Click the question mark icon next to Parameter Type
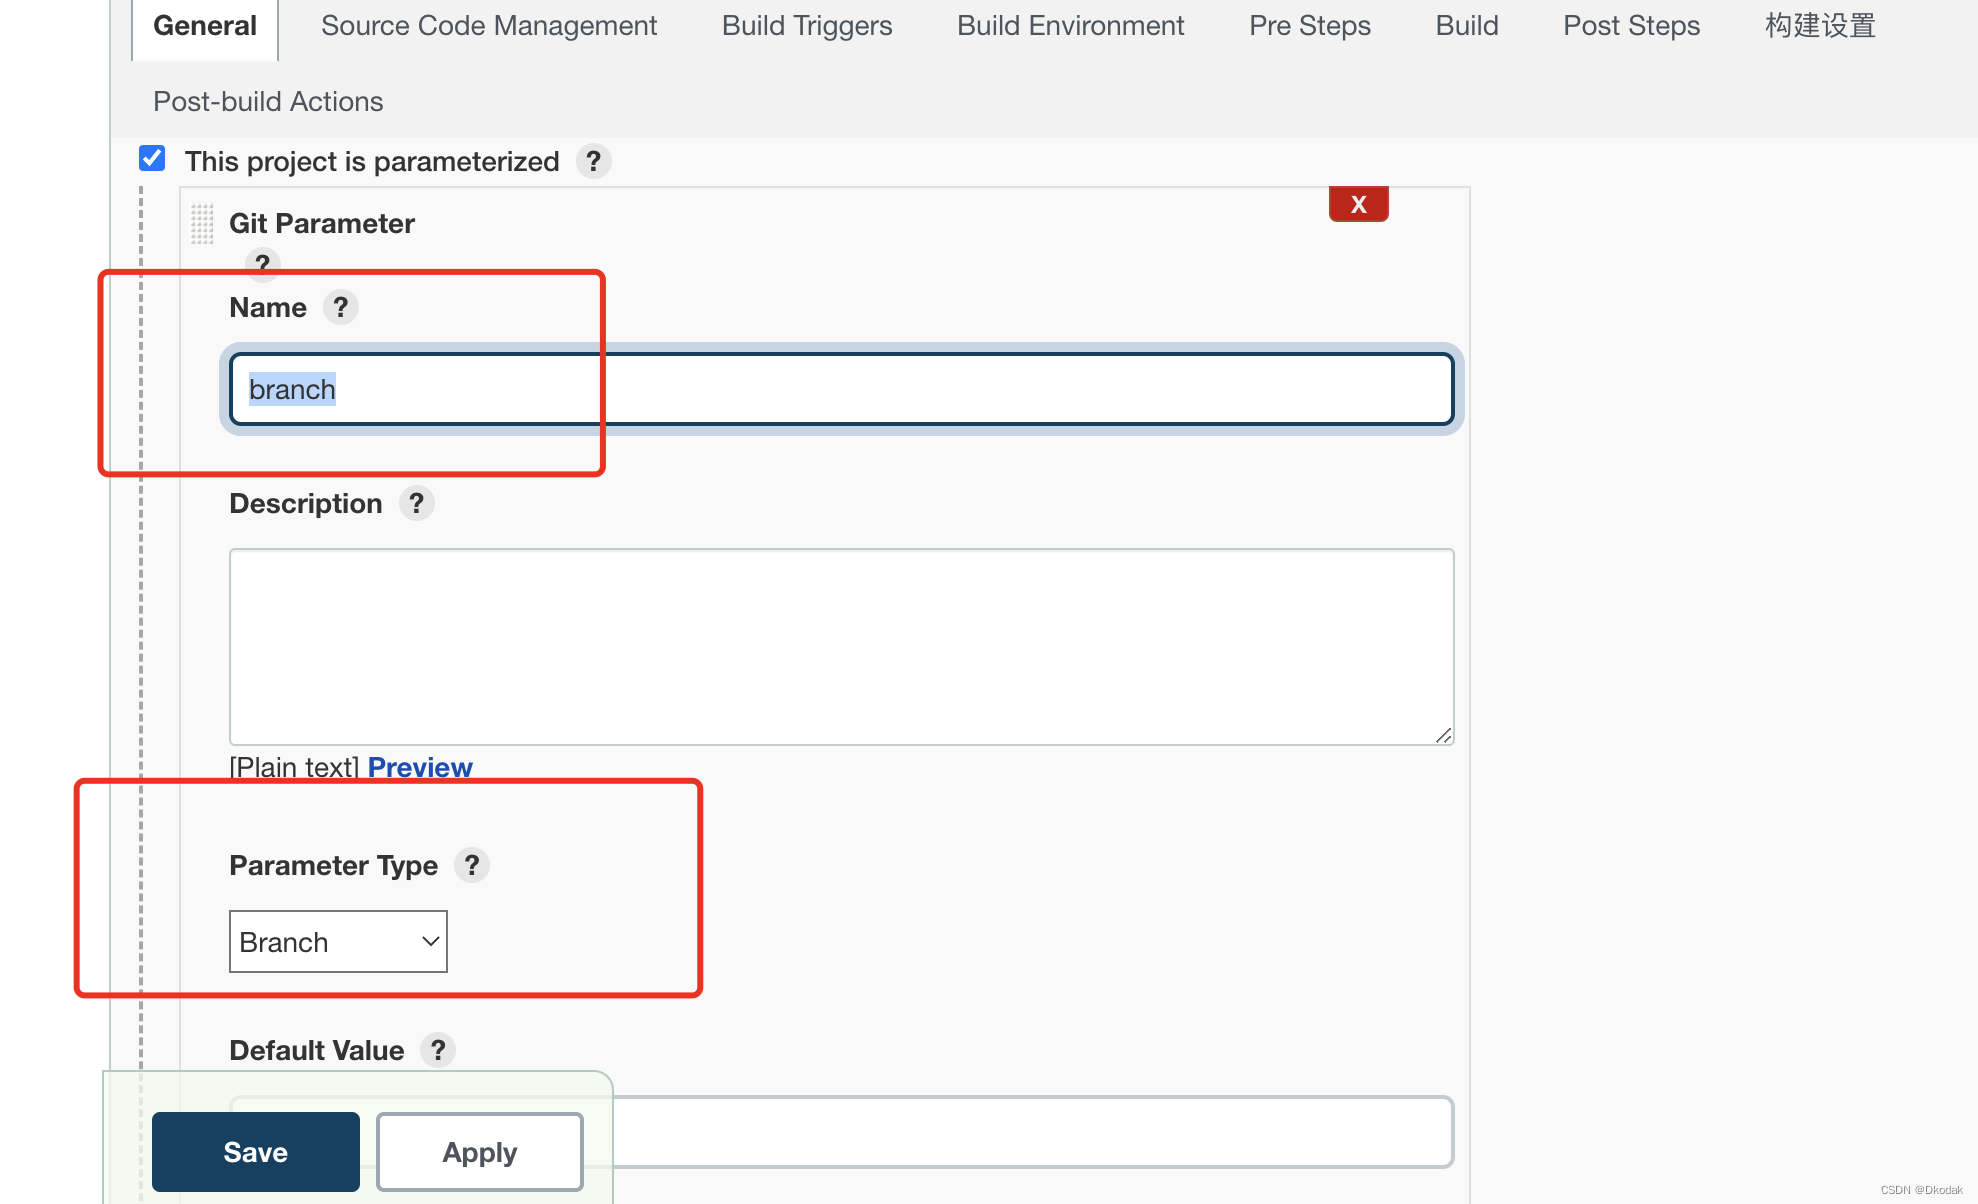The image size is (1978, 1204). [x=473, y=865]
